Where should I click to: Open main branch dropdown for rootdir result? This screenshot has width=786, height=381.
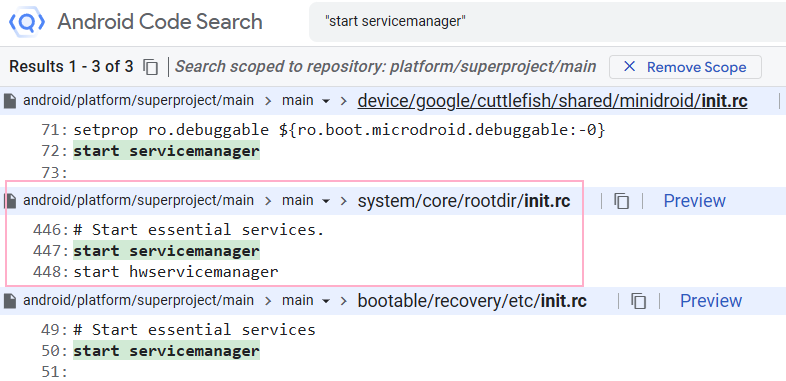[306, 201]
